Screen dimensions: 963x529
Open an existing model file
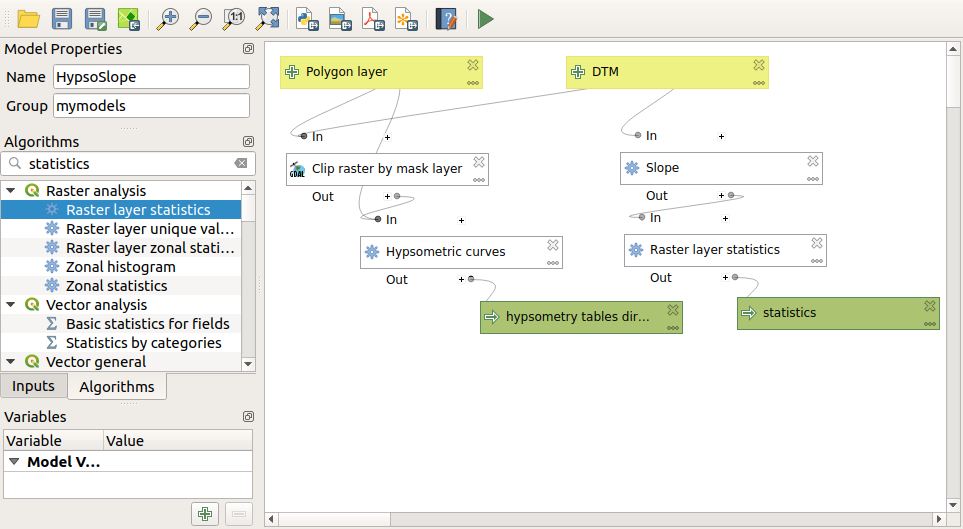[x=28, y=18]
